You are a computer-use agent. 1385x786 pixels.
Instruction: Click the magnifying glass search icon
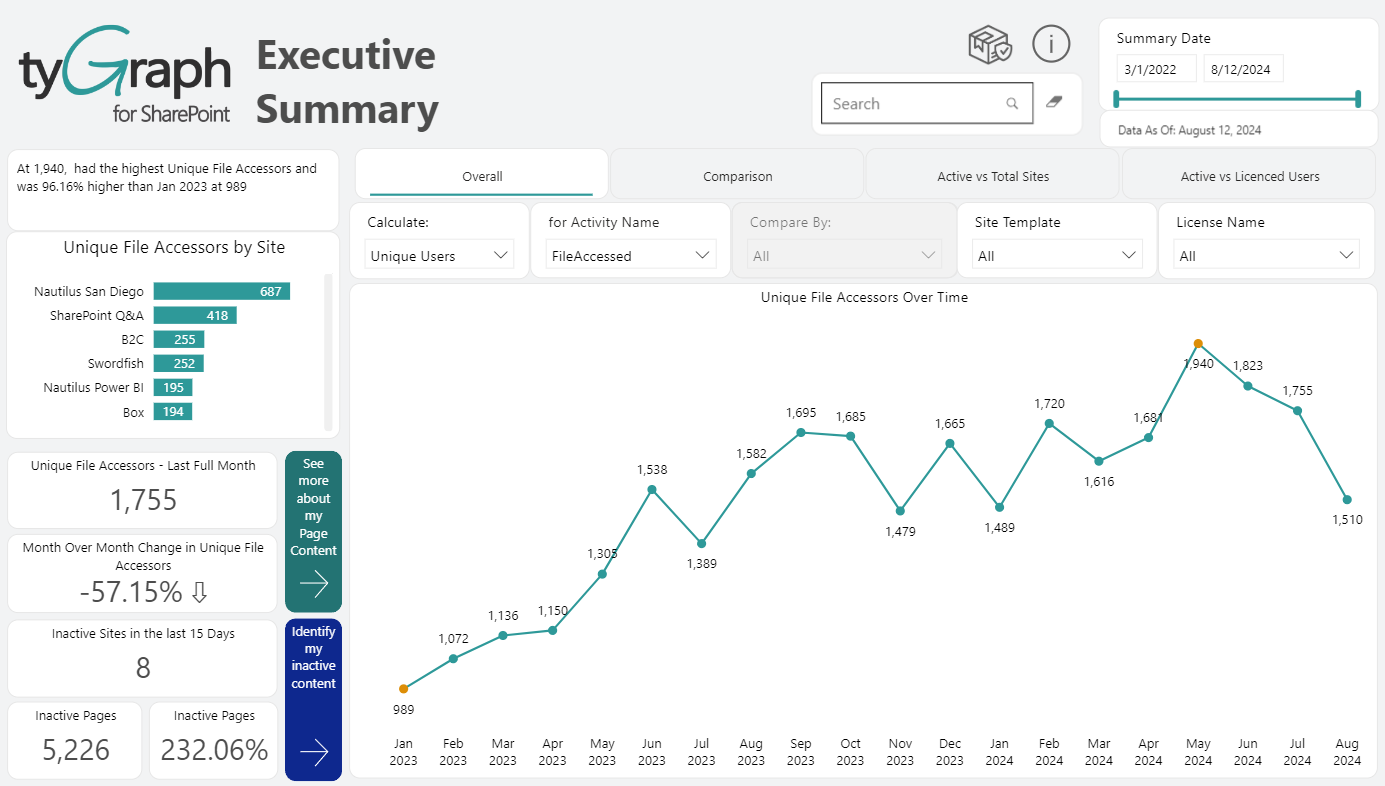(x=1012, y=103)
